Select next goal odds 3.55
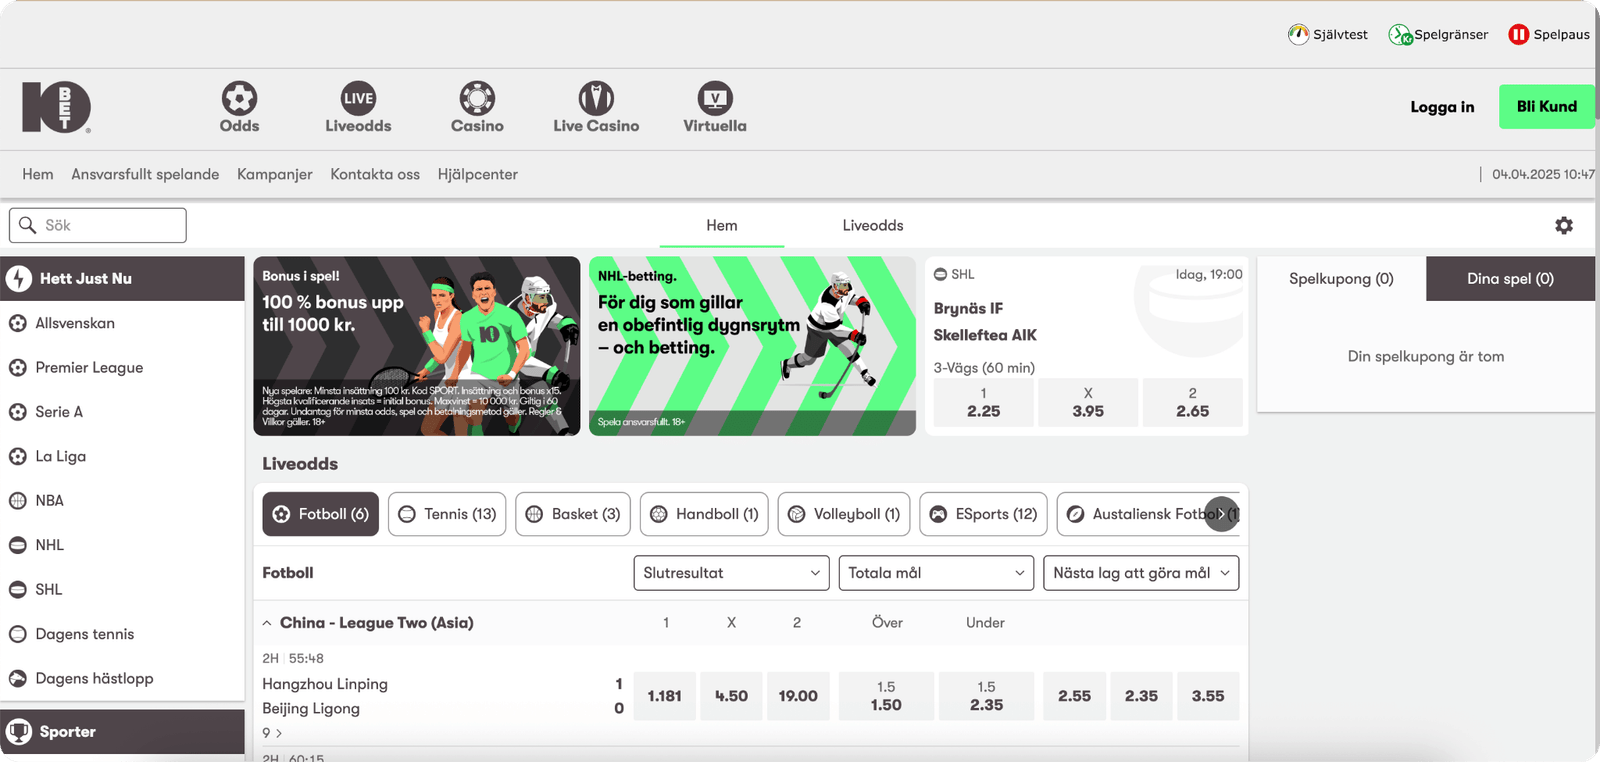The image size is (1600, 762). [1208, 696]
